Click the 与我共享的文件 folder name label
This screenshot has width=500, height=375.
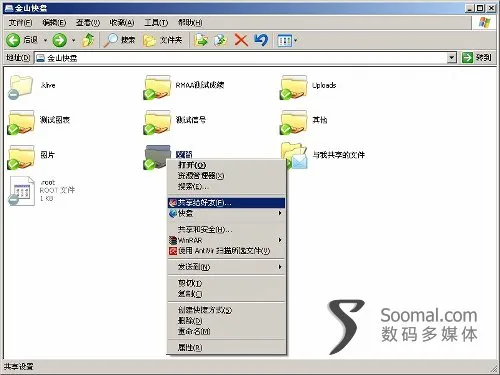(x=338, y=155)
